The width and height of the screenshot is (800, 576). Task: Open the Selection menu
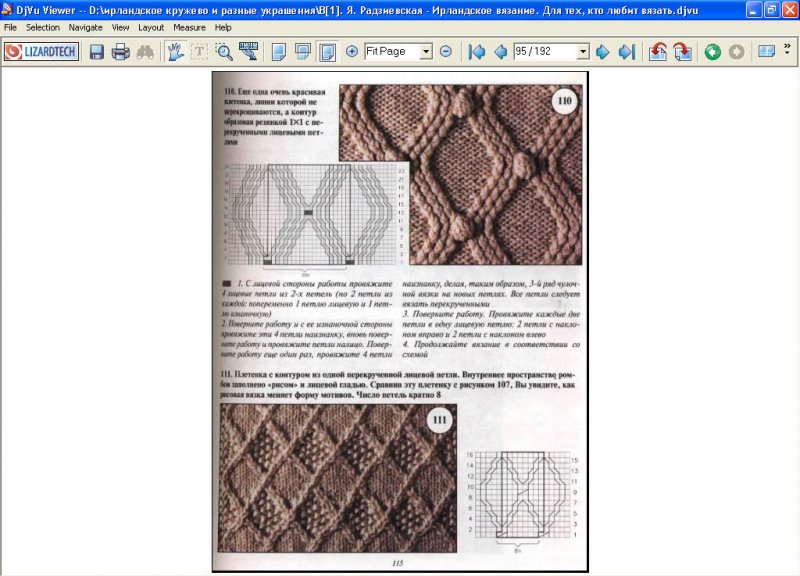43,28
